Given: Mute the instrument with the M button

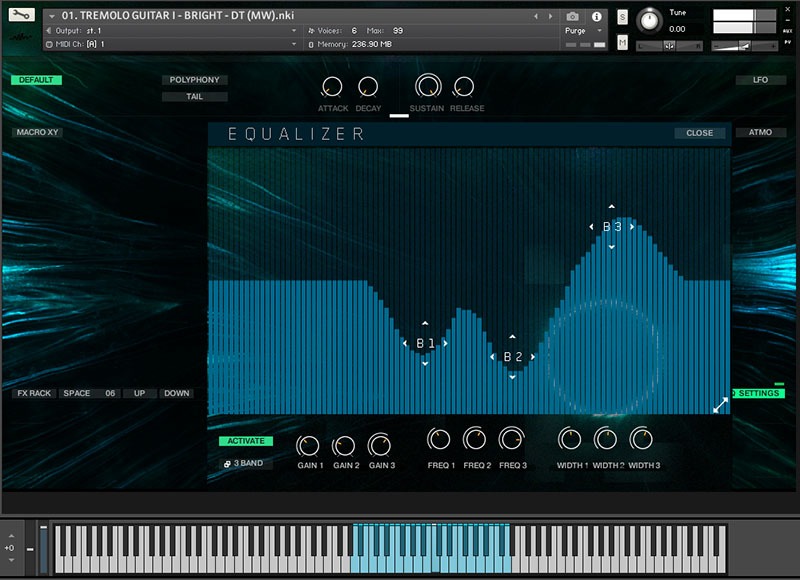Looking at the screenshot, I should [x=623, y=42].
